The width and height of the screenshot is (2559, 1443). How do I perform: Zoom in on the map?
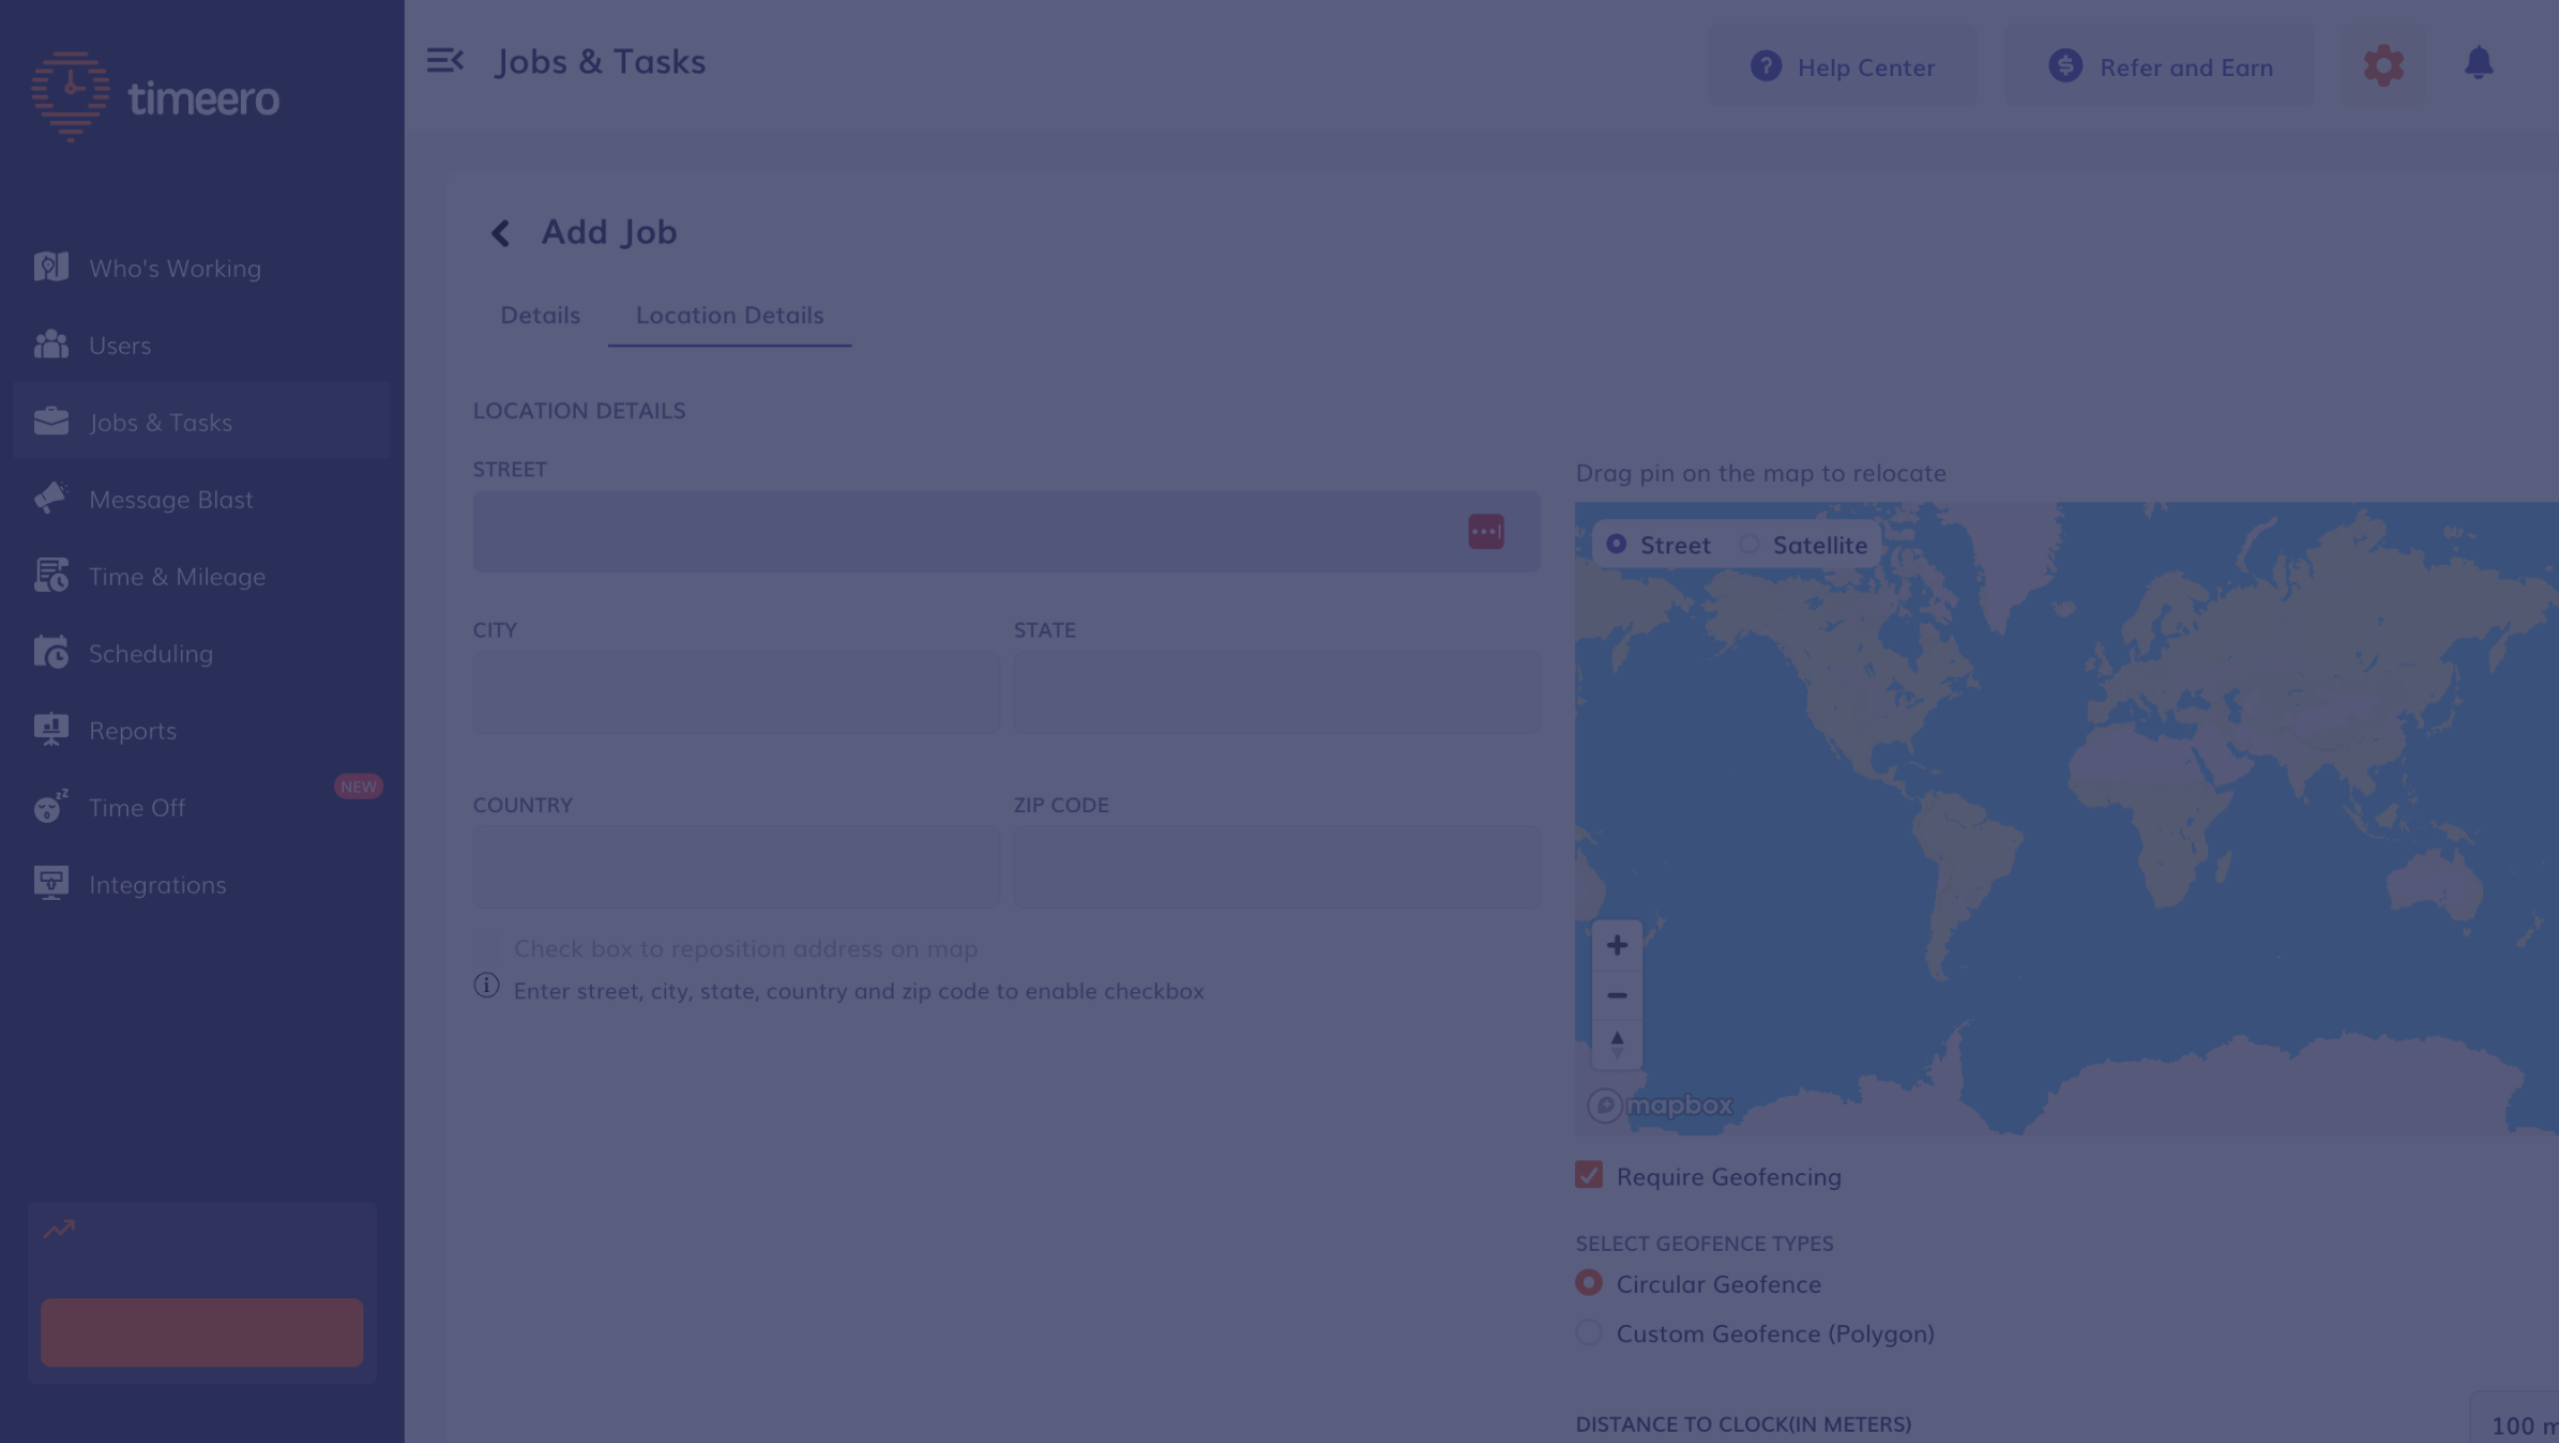point(1616,945)
